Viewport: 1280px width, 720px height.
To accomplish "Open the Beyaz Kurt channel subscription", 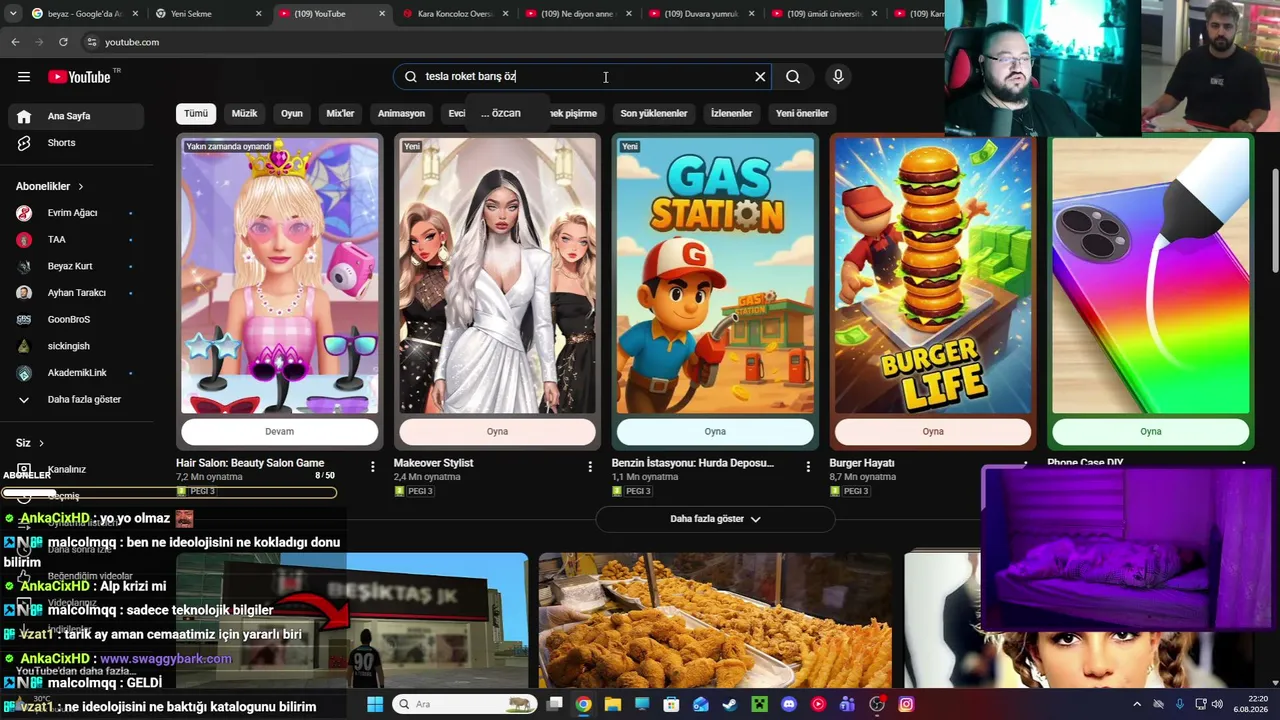I will 76,266.
